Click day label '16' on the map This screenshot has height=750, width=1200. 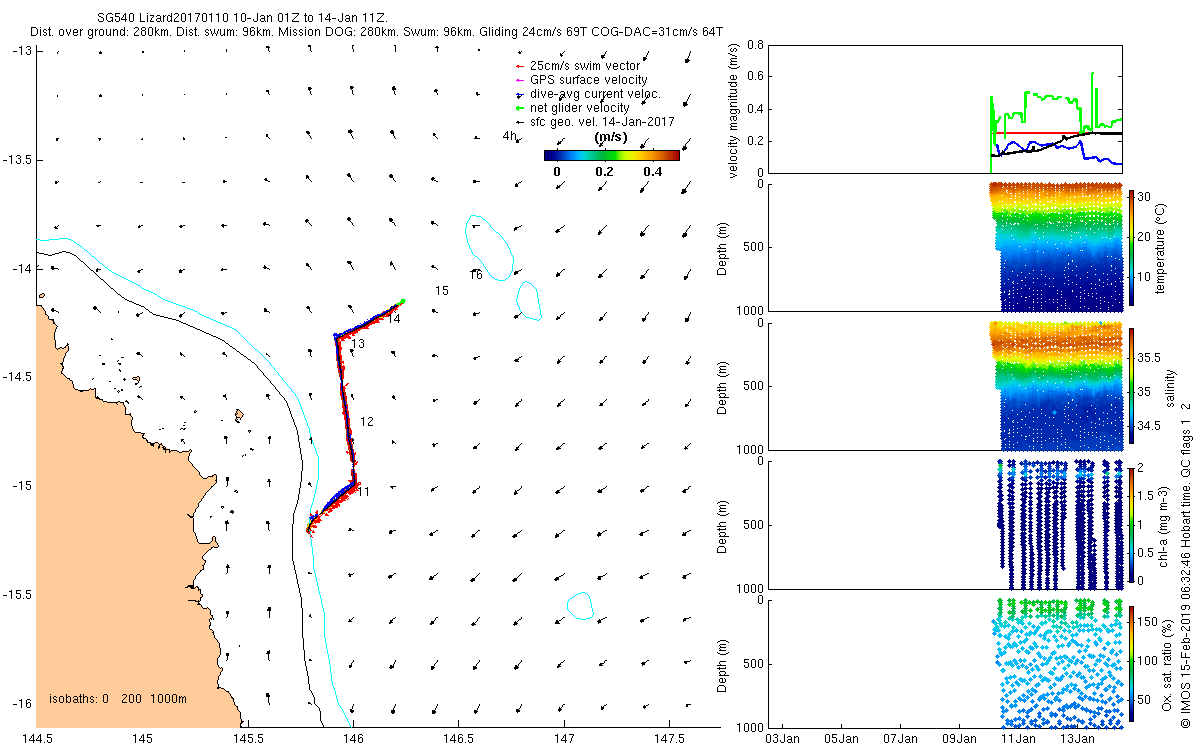[x=476, y=275]
